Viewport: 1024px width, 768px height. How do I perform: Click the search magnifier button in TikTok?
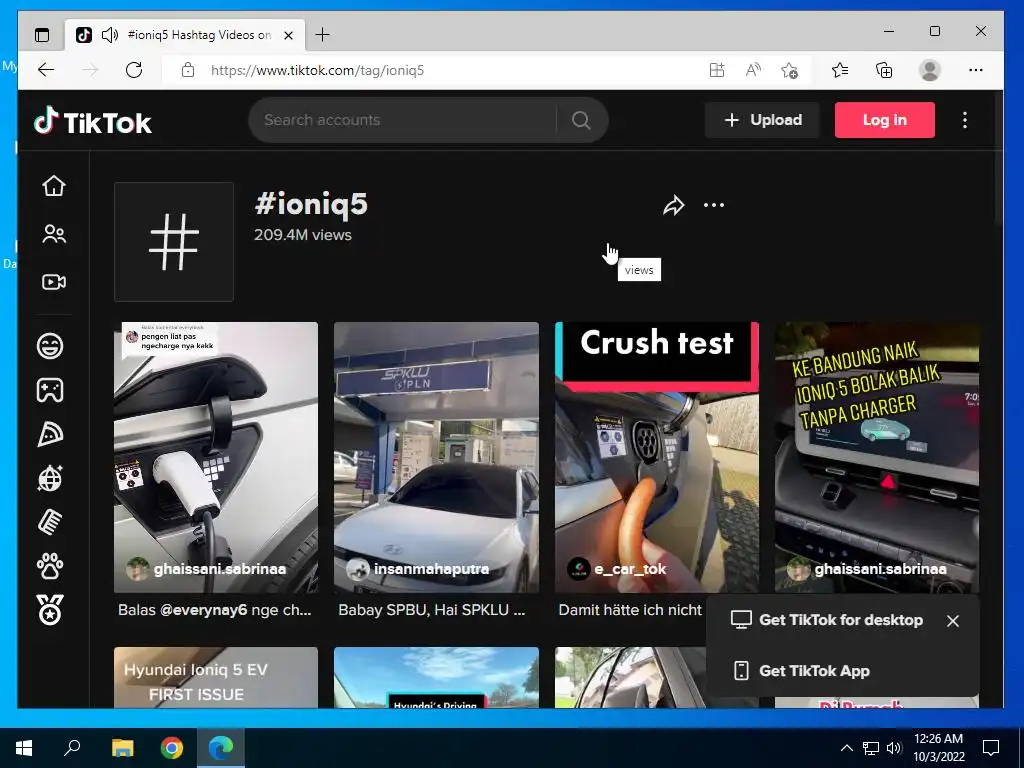tap(581, 120)
